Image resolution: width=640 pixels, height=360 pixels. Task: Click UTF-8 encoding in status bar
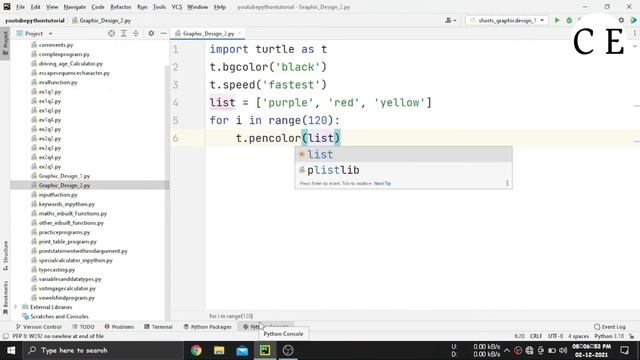pyautogui.click(x=556, y=336)
